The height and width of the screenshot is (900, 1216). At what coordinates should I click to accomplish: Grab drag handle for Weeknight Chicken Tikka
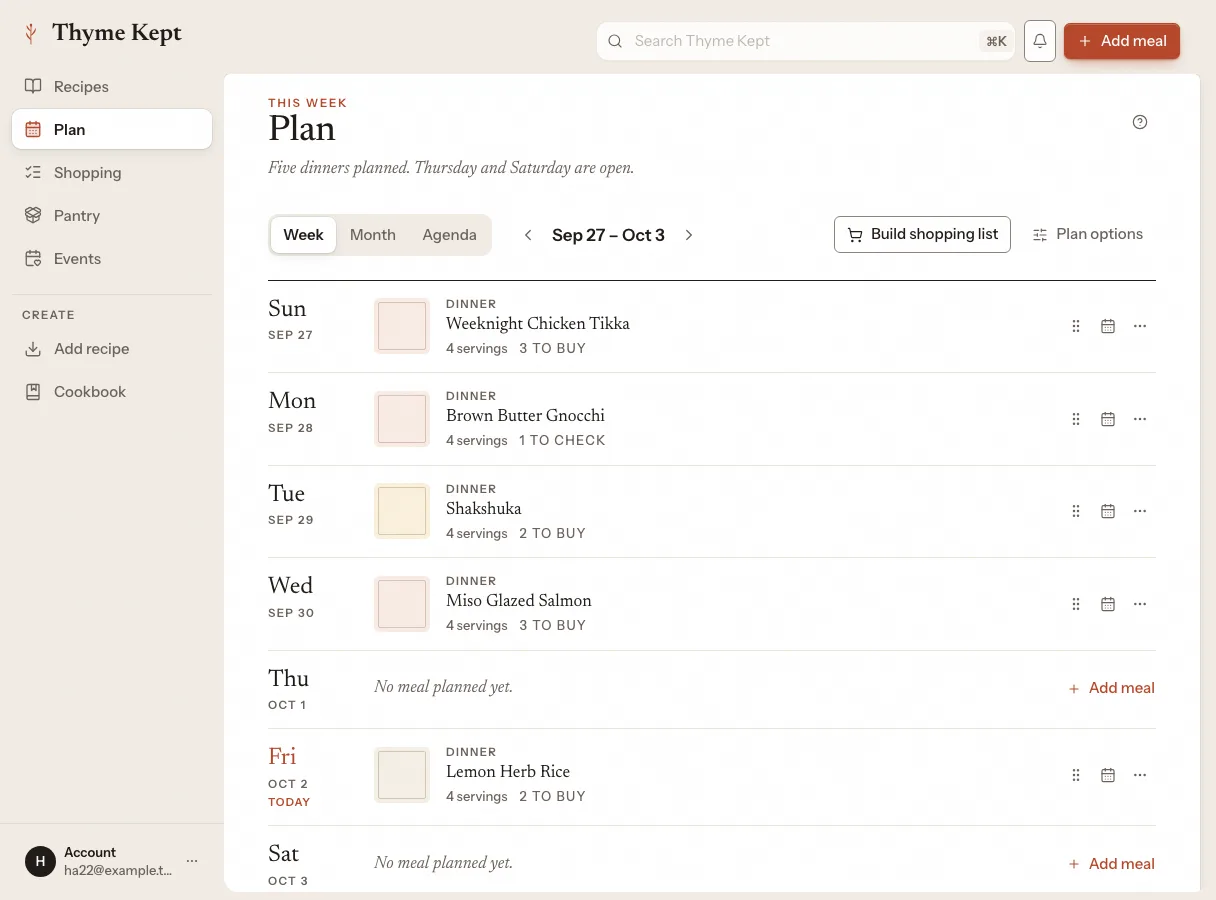(x=1076, y=326)
